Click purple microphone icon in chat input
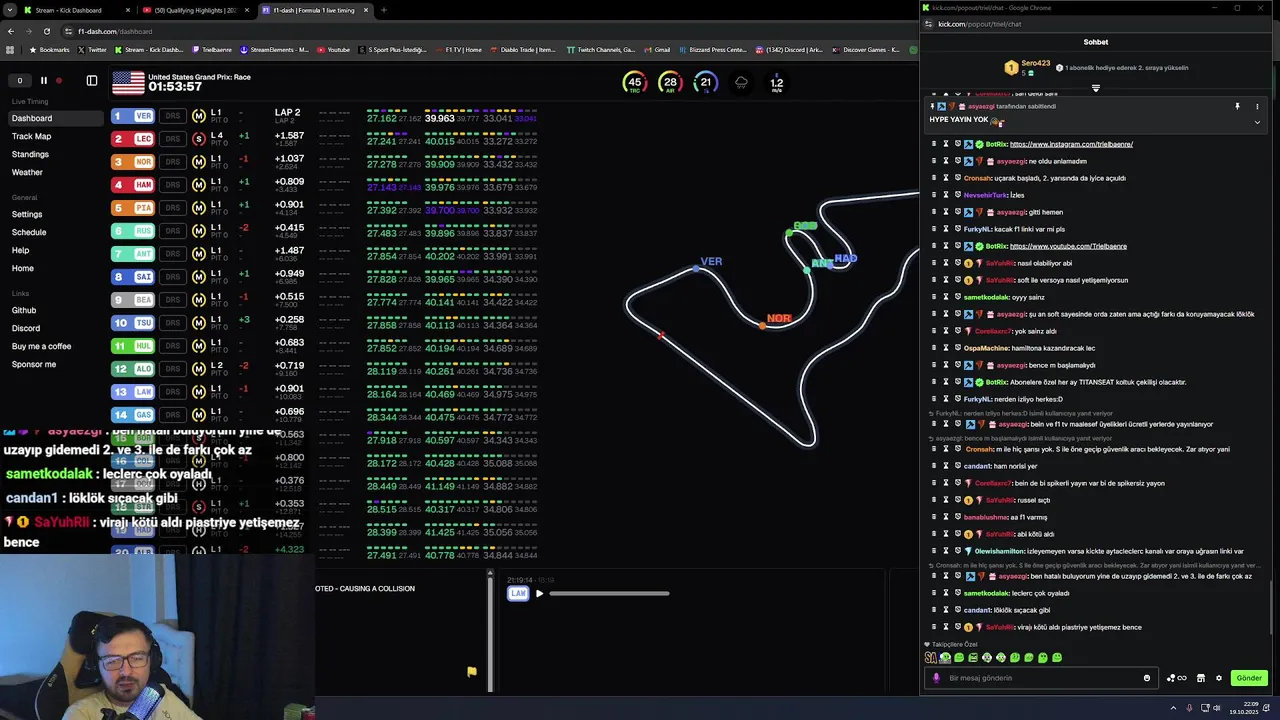The height and width of the screenshot is (720, 1280). (x=936, y=678)
